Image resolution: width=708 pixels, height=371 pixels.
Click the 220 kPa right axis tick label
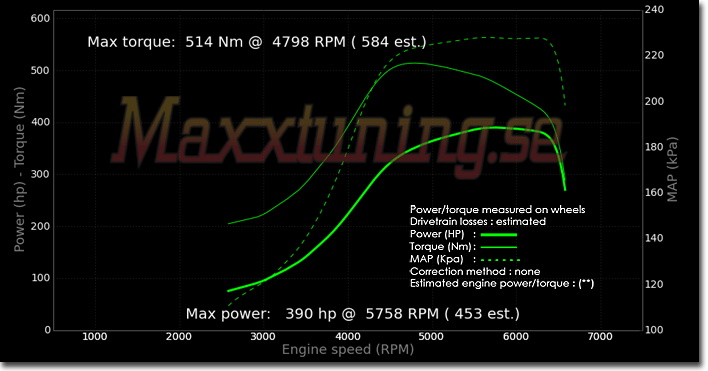pos(654,55)
